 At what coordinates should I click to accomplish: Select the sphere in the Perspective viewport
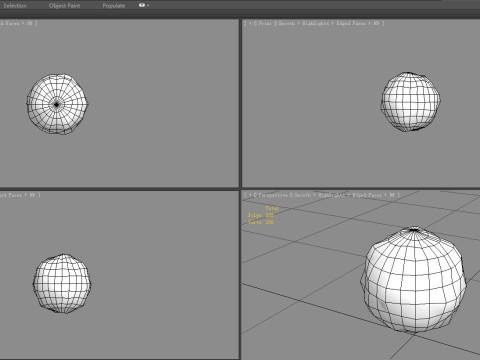[x=413, y=280]
